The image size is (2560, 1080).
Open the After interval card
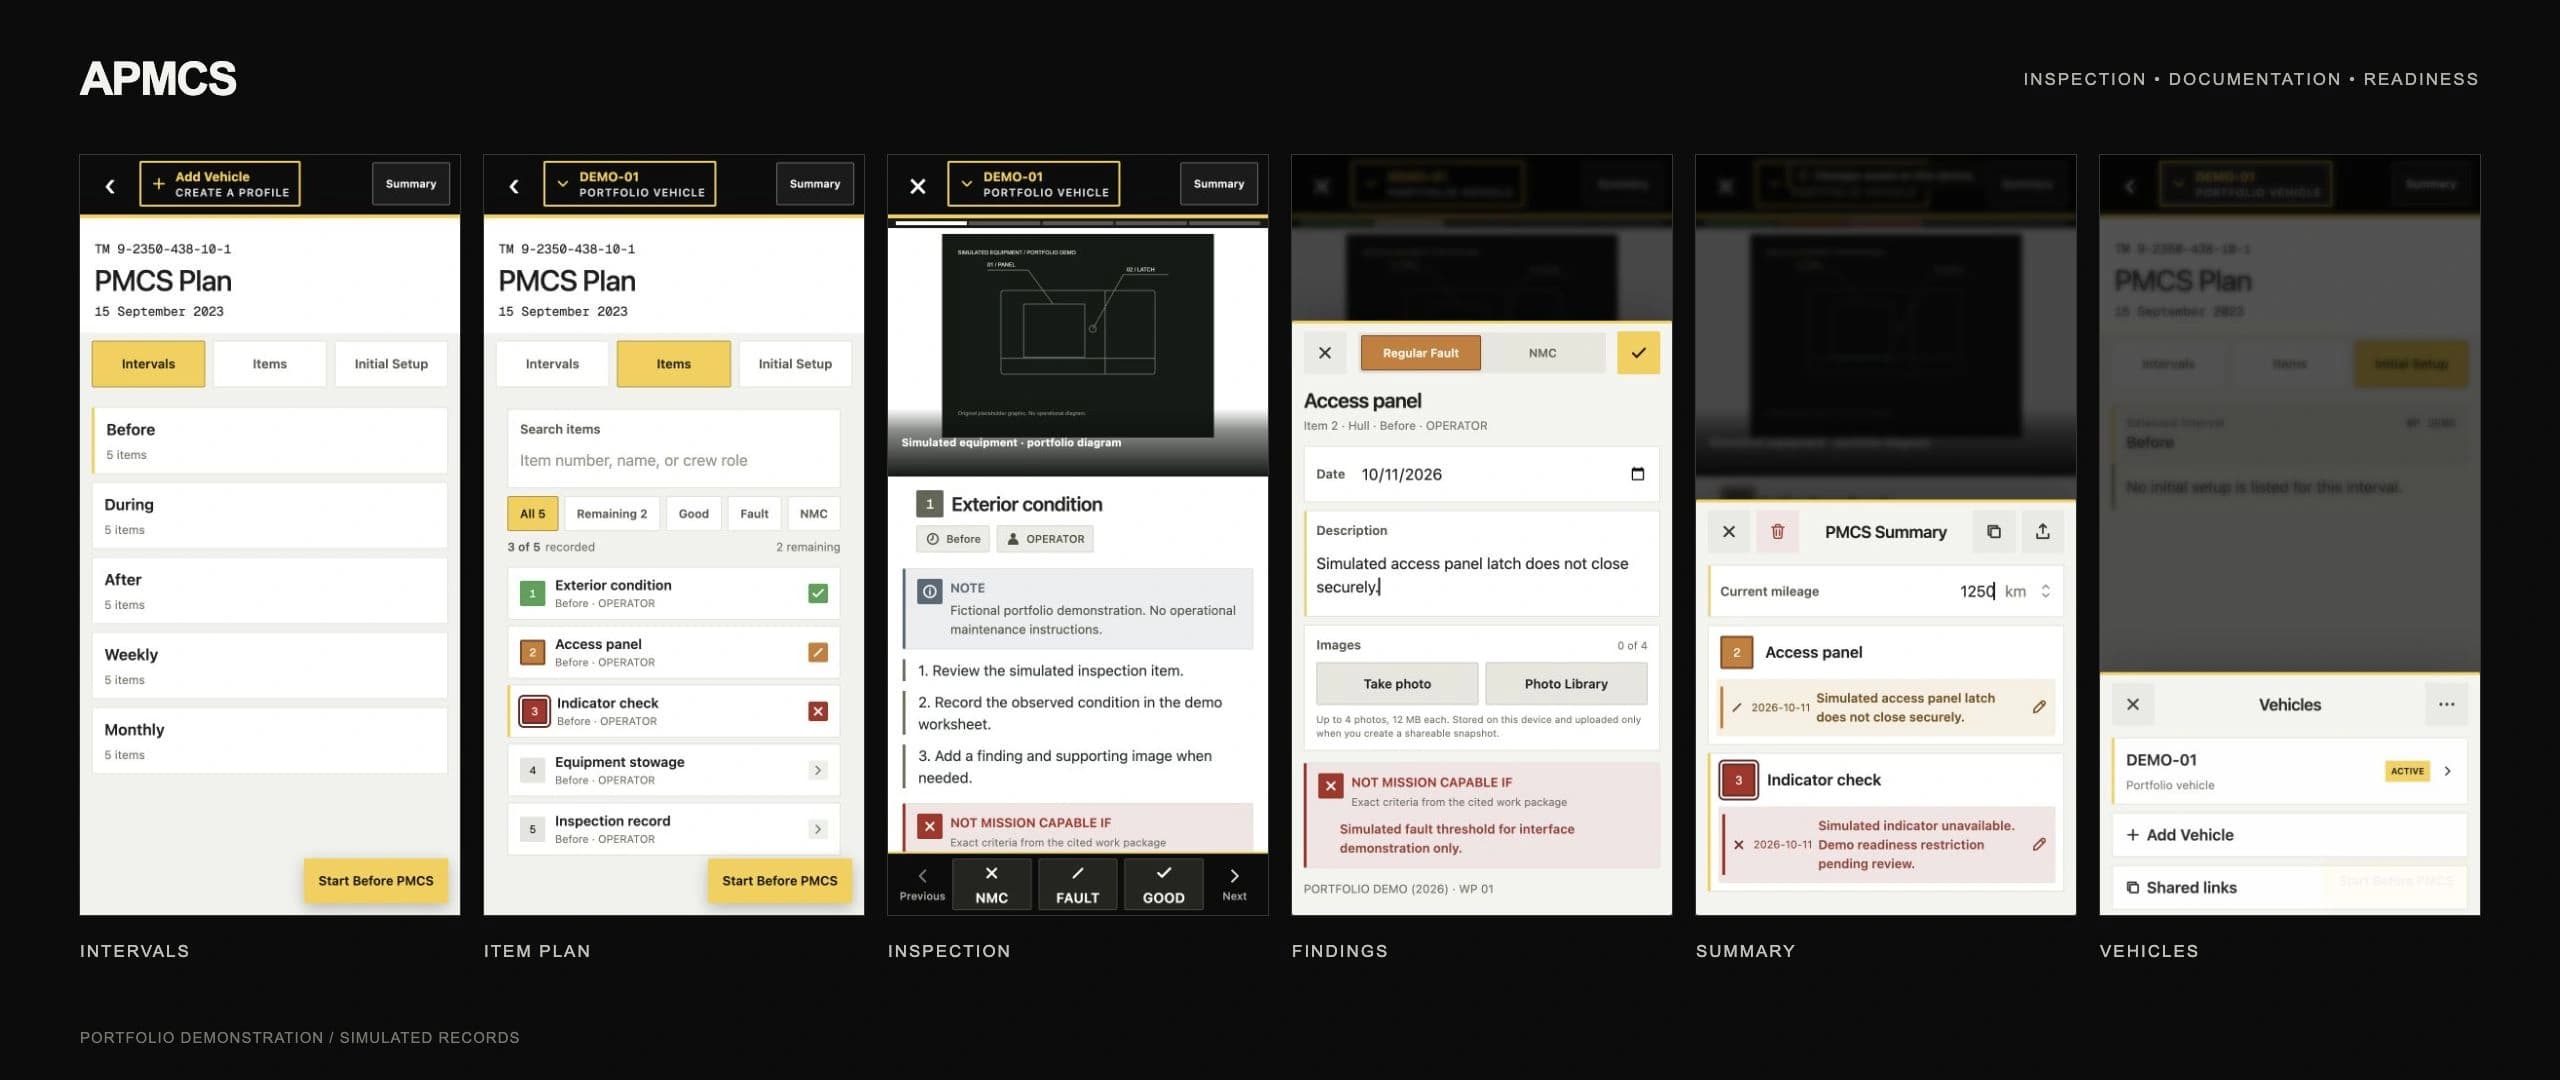point(270,590)
